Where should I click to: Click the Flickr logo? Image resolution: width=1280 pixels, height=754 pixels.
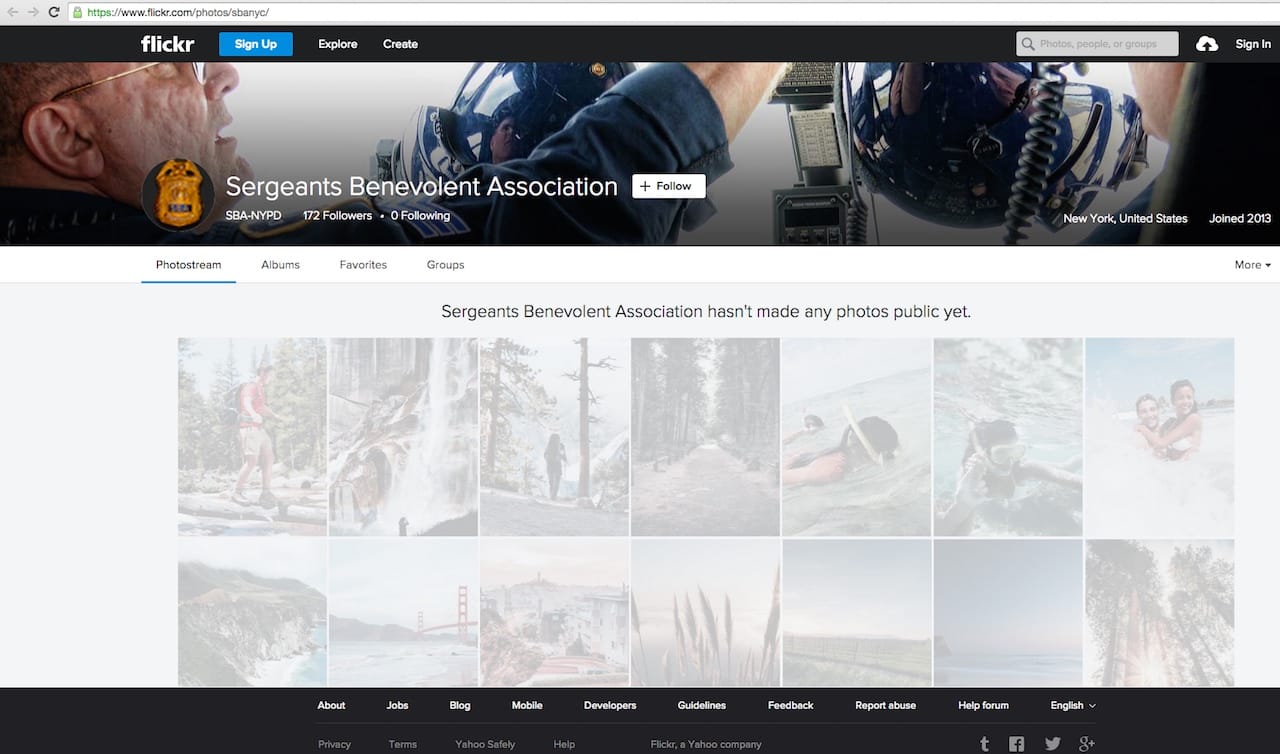point(166,43)
